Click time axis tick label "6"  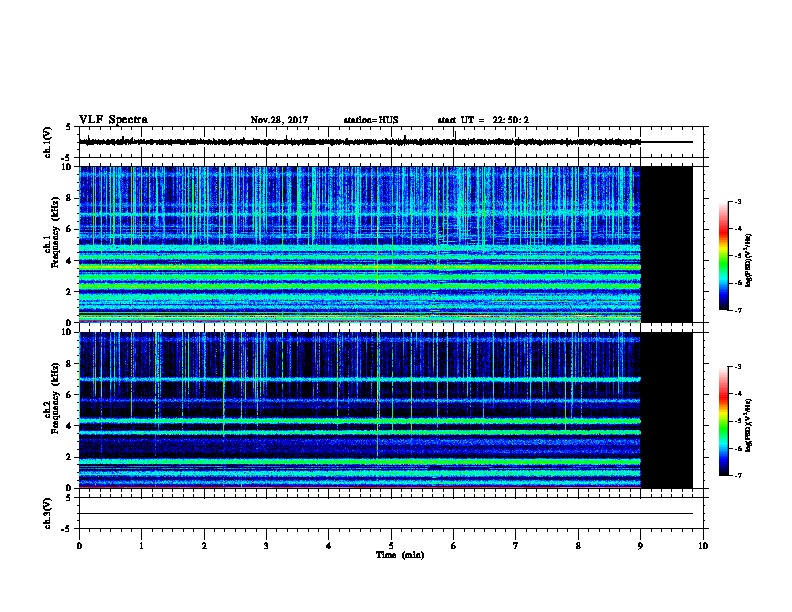coord(454,545)
